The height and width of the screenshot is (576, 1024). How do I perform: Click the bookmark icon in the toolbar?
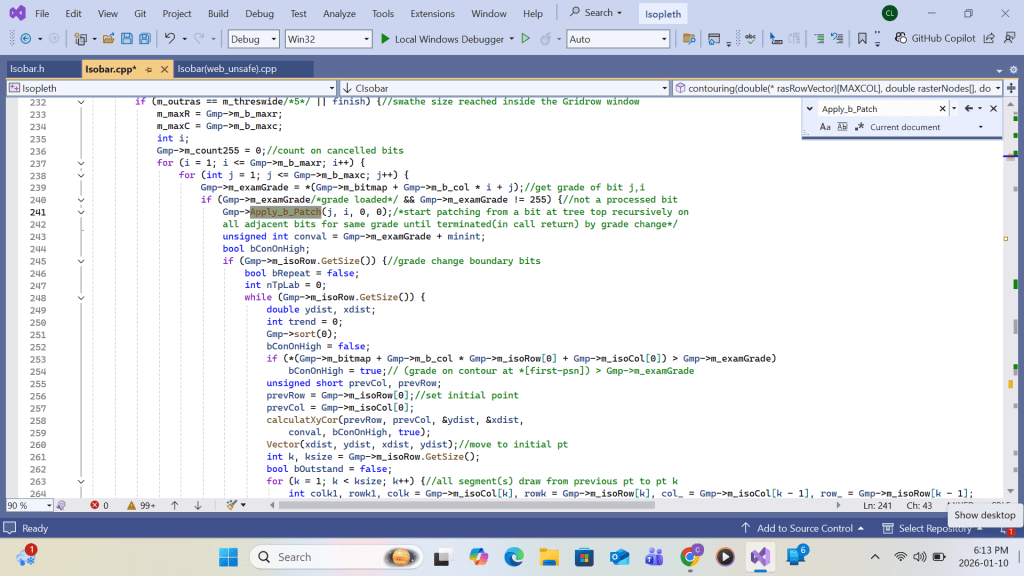862,39
